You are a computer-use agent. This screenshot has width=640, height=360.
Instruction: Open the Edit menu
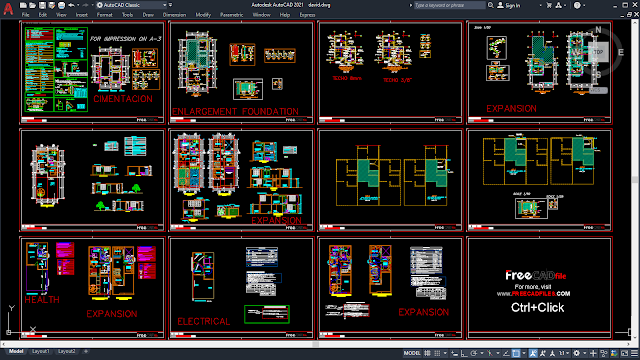[x=43, y=15]
